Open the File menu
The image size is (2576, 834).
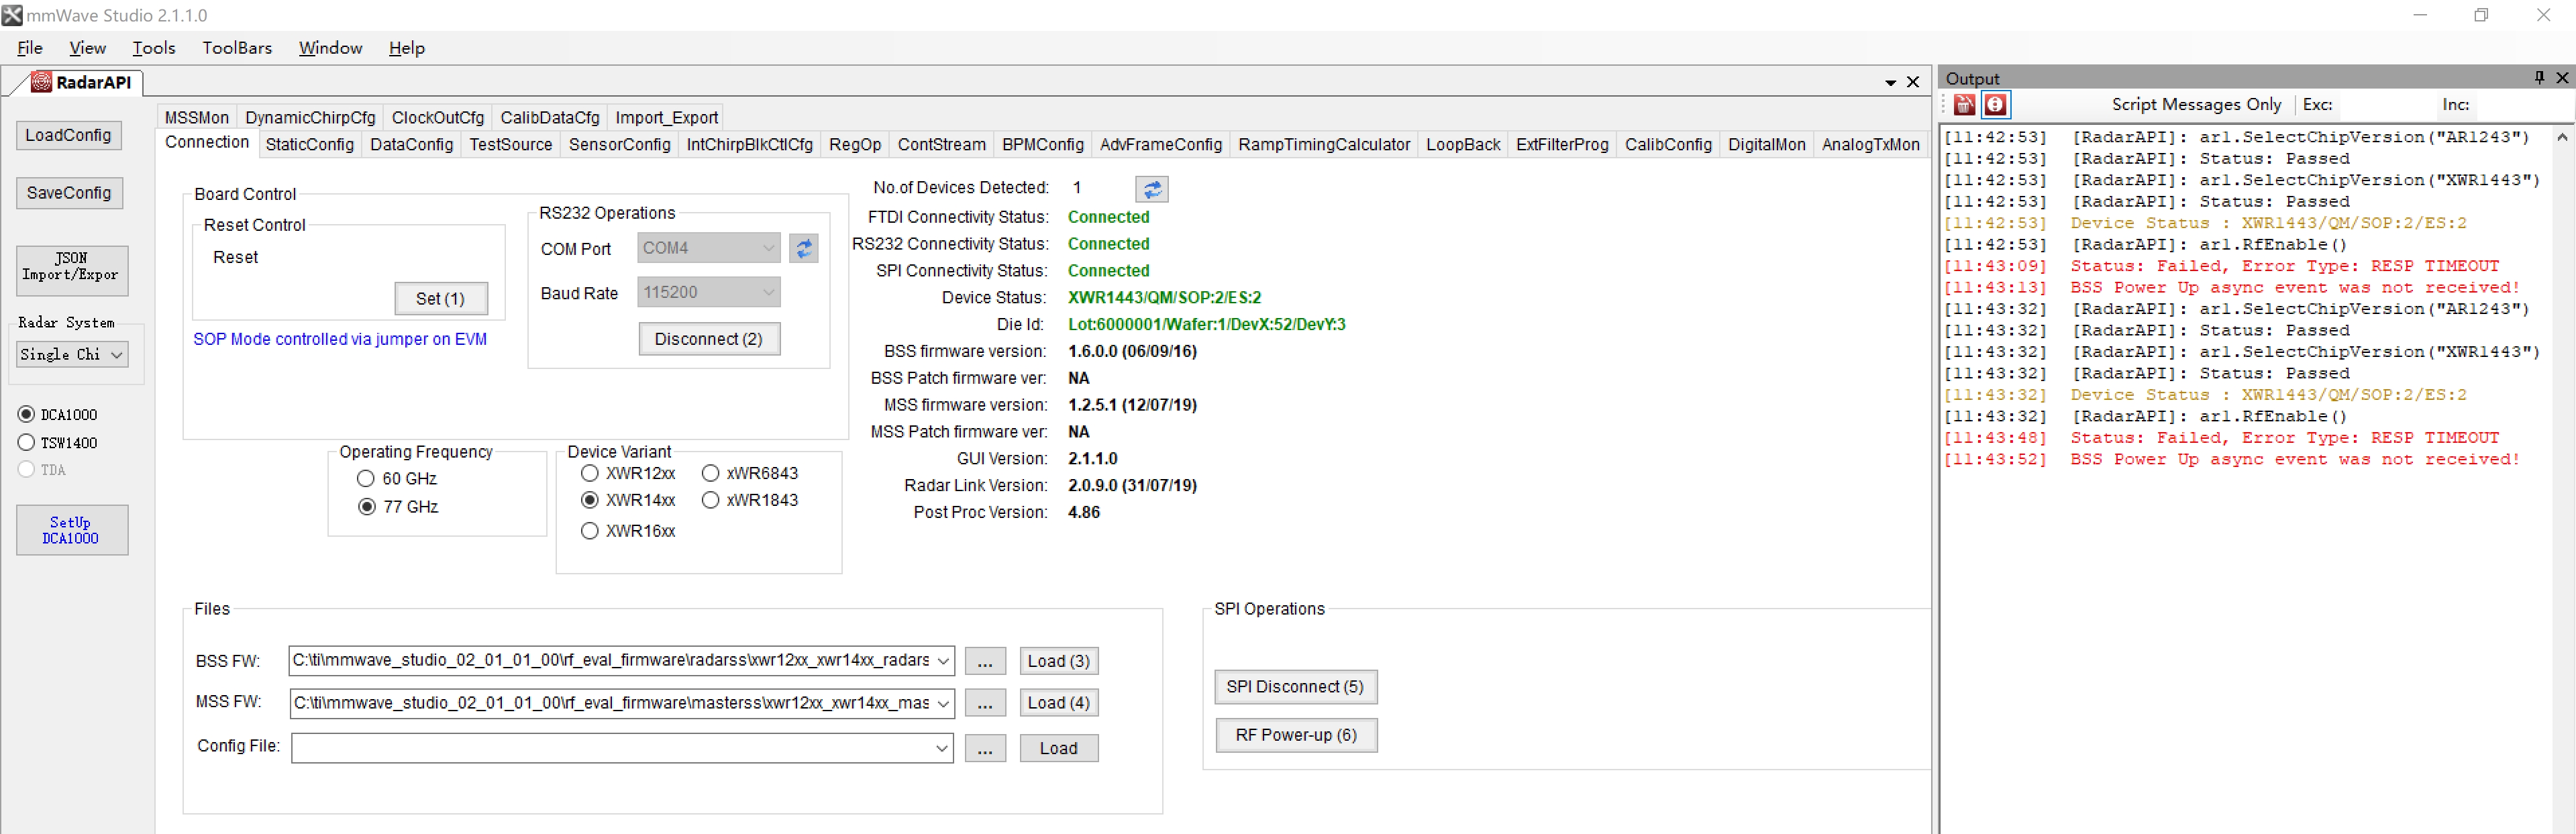pyautogui.click(x=30, y=48)
